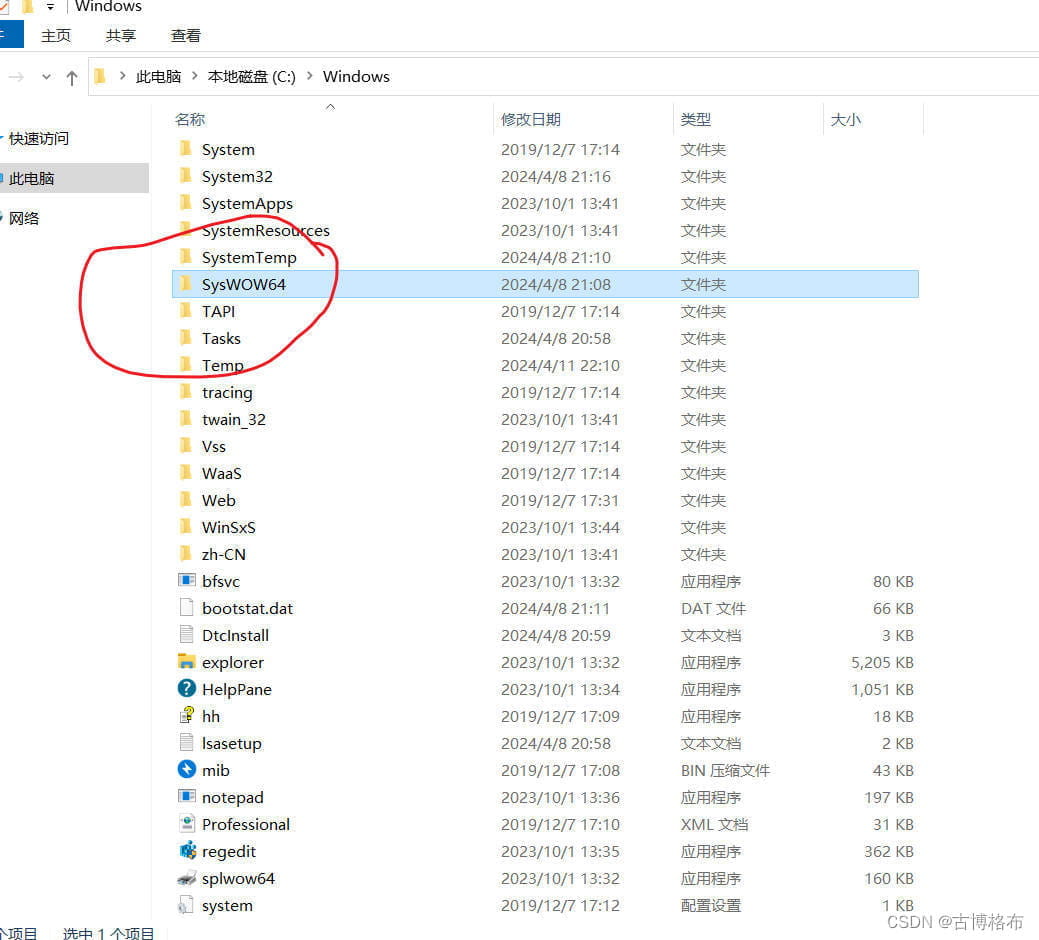Click 此电脑 in address breadcrumb
1039x940 pixels.
pos(158,77)
